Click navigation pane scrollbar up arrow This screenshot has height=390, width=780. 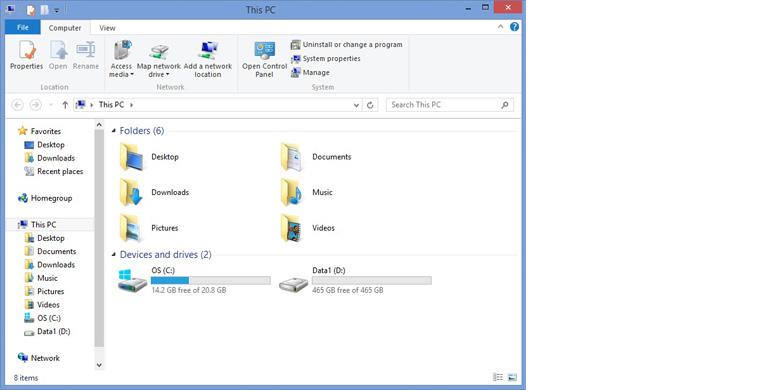[99, 125]
